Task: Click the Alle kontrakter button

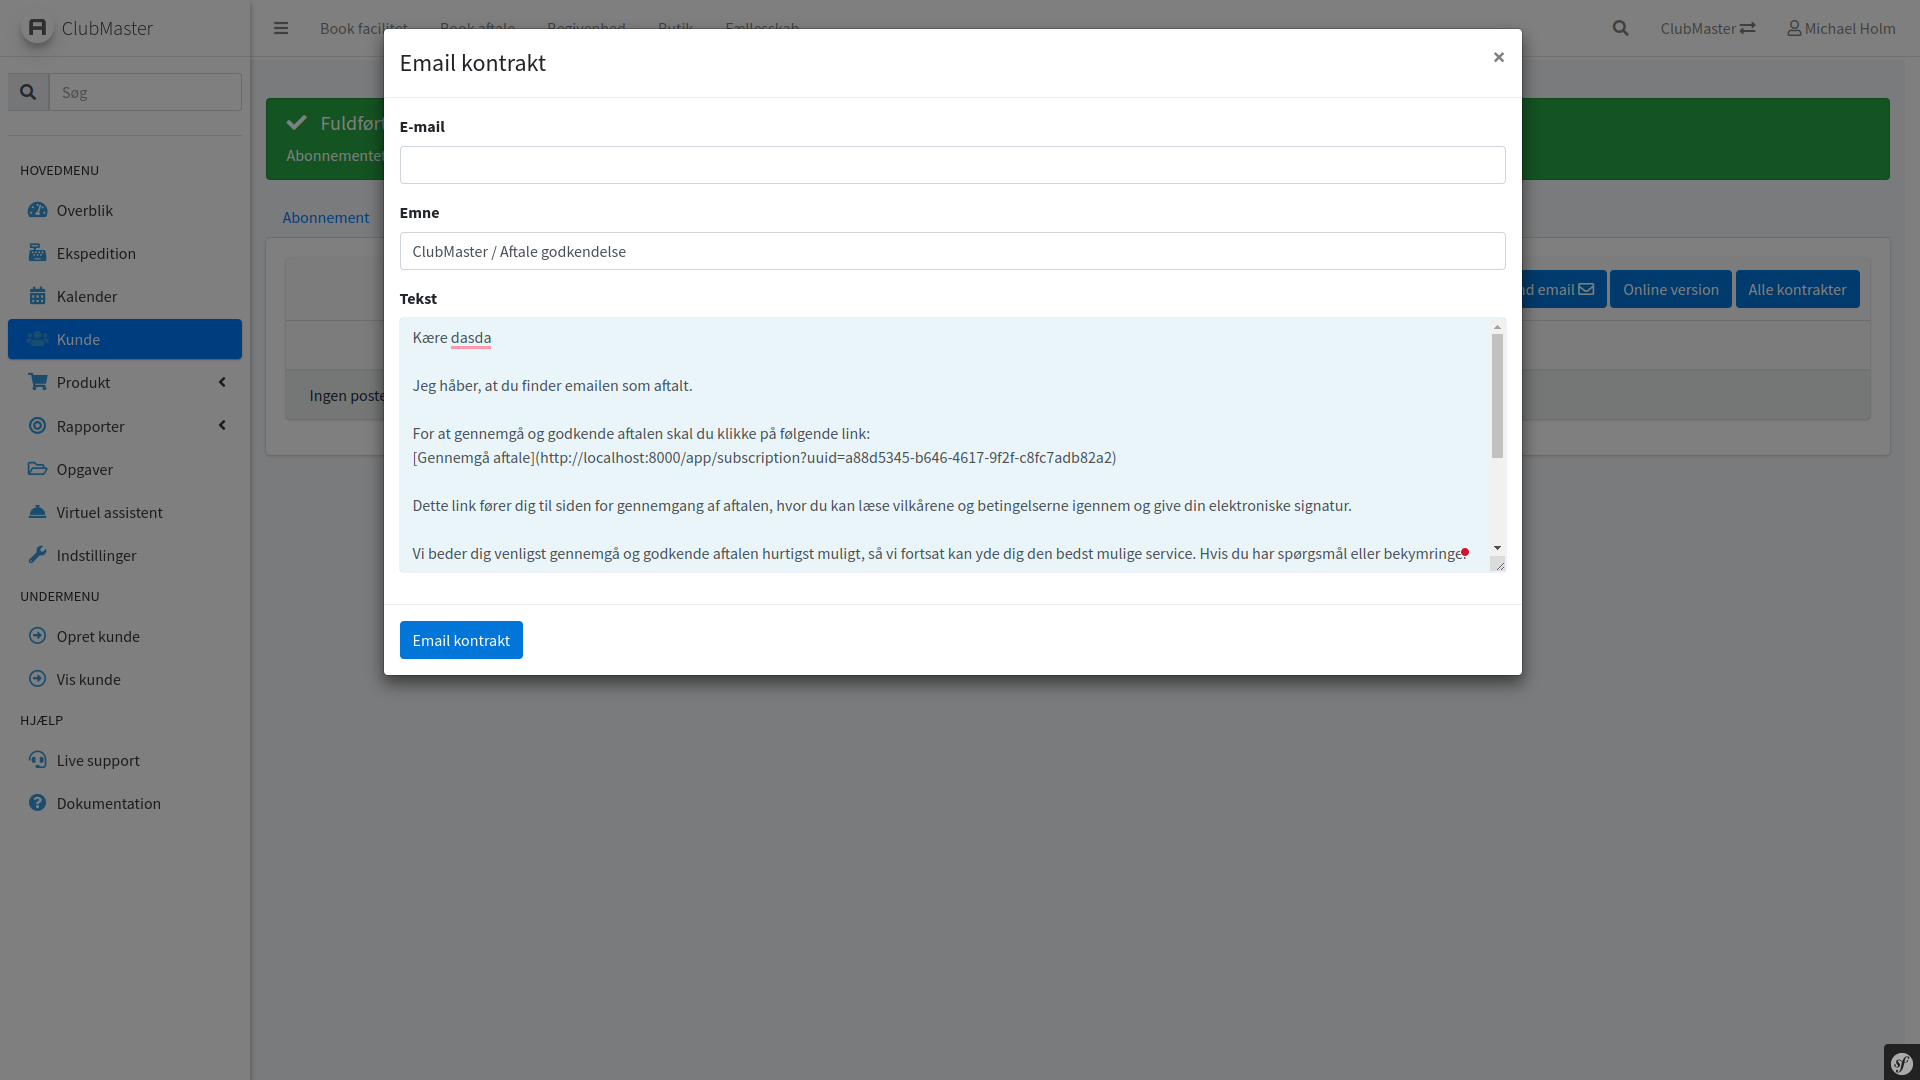Action: [1797, 289]
